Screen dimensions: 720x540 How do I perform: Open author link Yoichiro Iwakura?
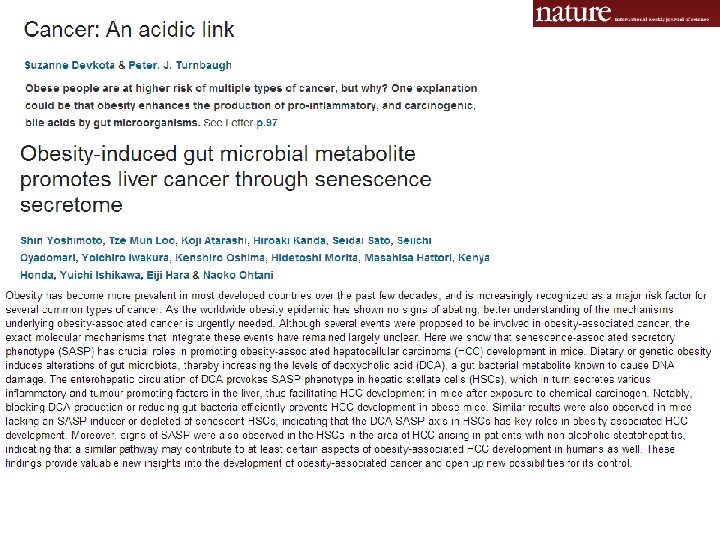tap(125, 258)
